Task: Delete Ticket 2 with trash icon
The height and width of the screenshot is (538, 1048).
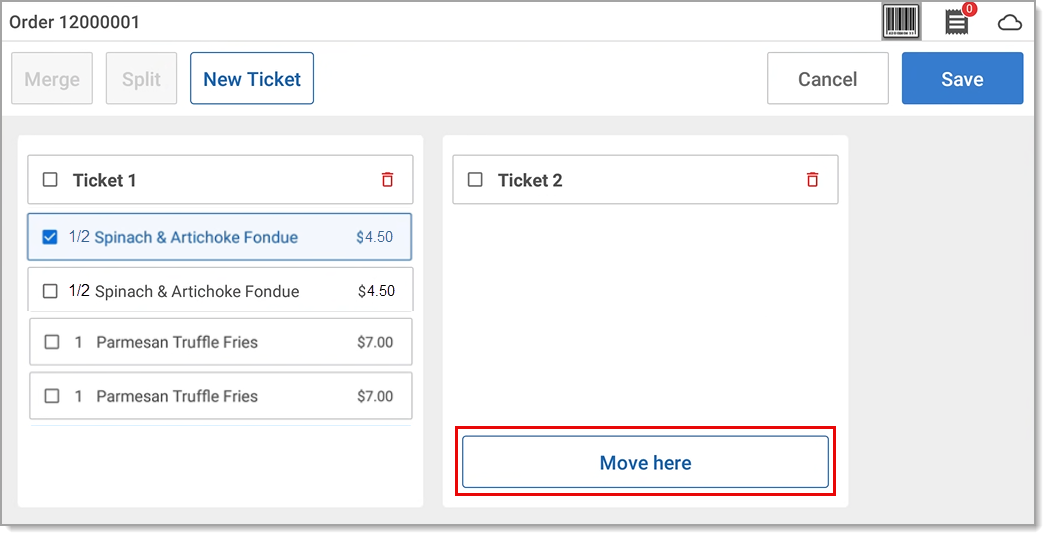Action: [813, 180]
